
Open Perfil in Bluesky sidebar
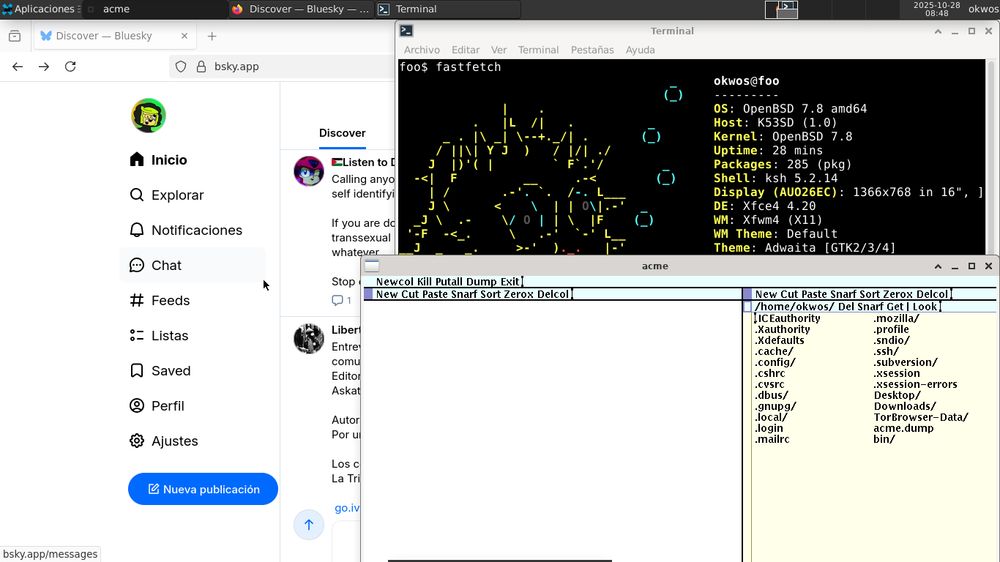[x=156, y=405]
